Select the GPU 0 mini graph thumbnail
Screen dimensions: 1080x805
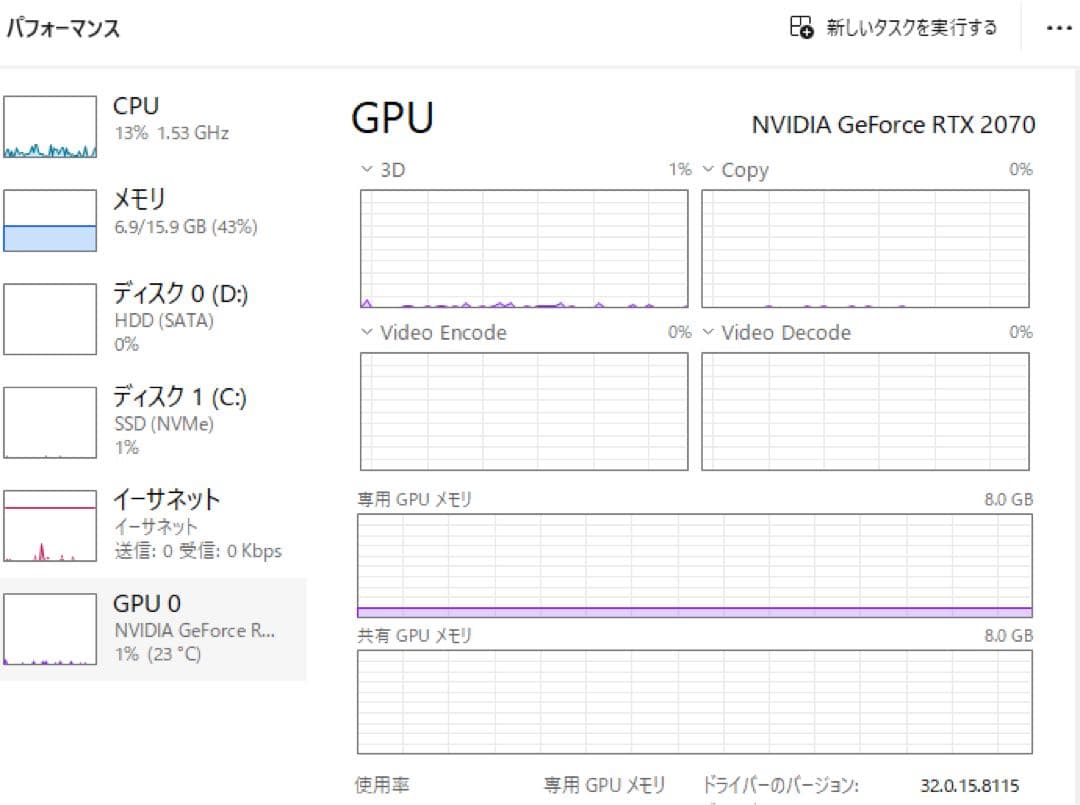click(50, 629)
